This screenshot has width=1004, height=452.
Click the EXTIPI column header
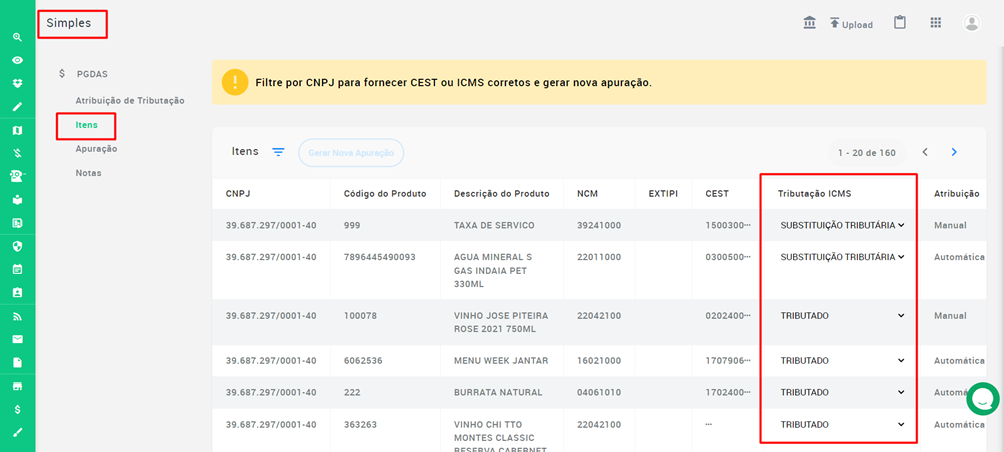(x=663, y=194)
